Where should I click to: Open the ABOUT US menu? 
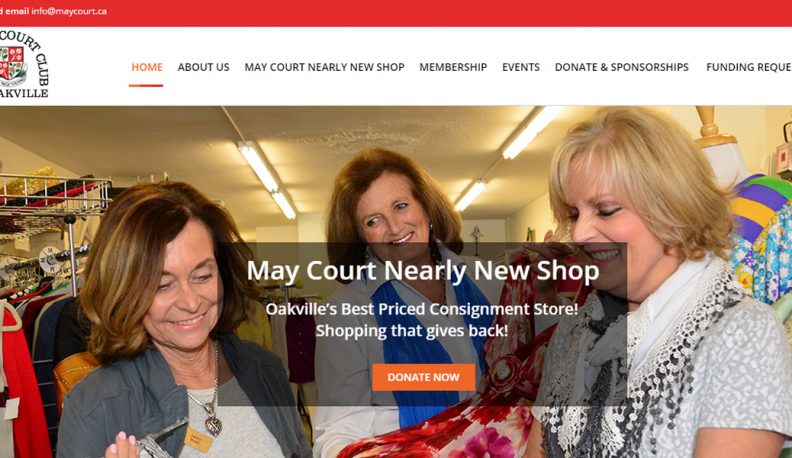(x=203, y=67)
